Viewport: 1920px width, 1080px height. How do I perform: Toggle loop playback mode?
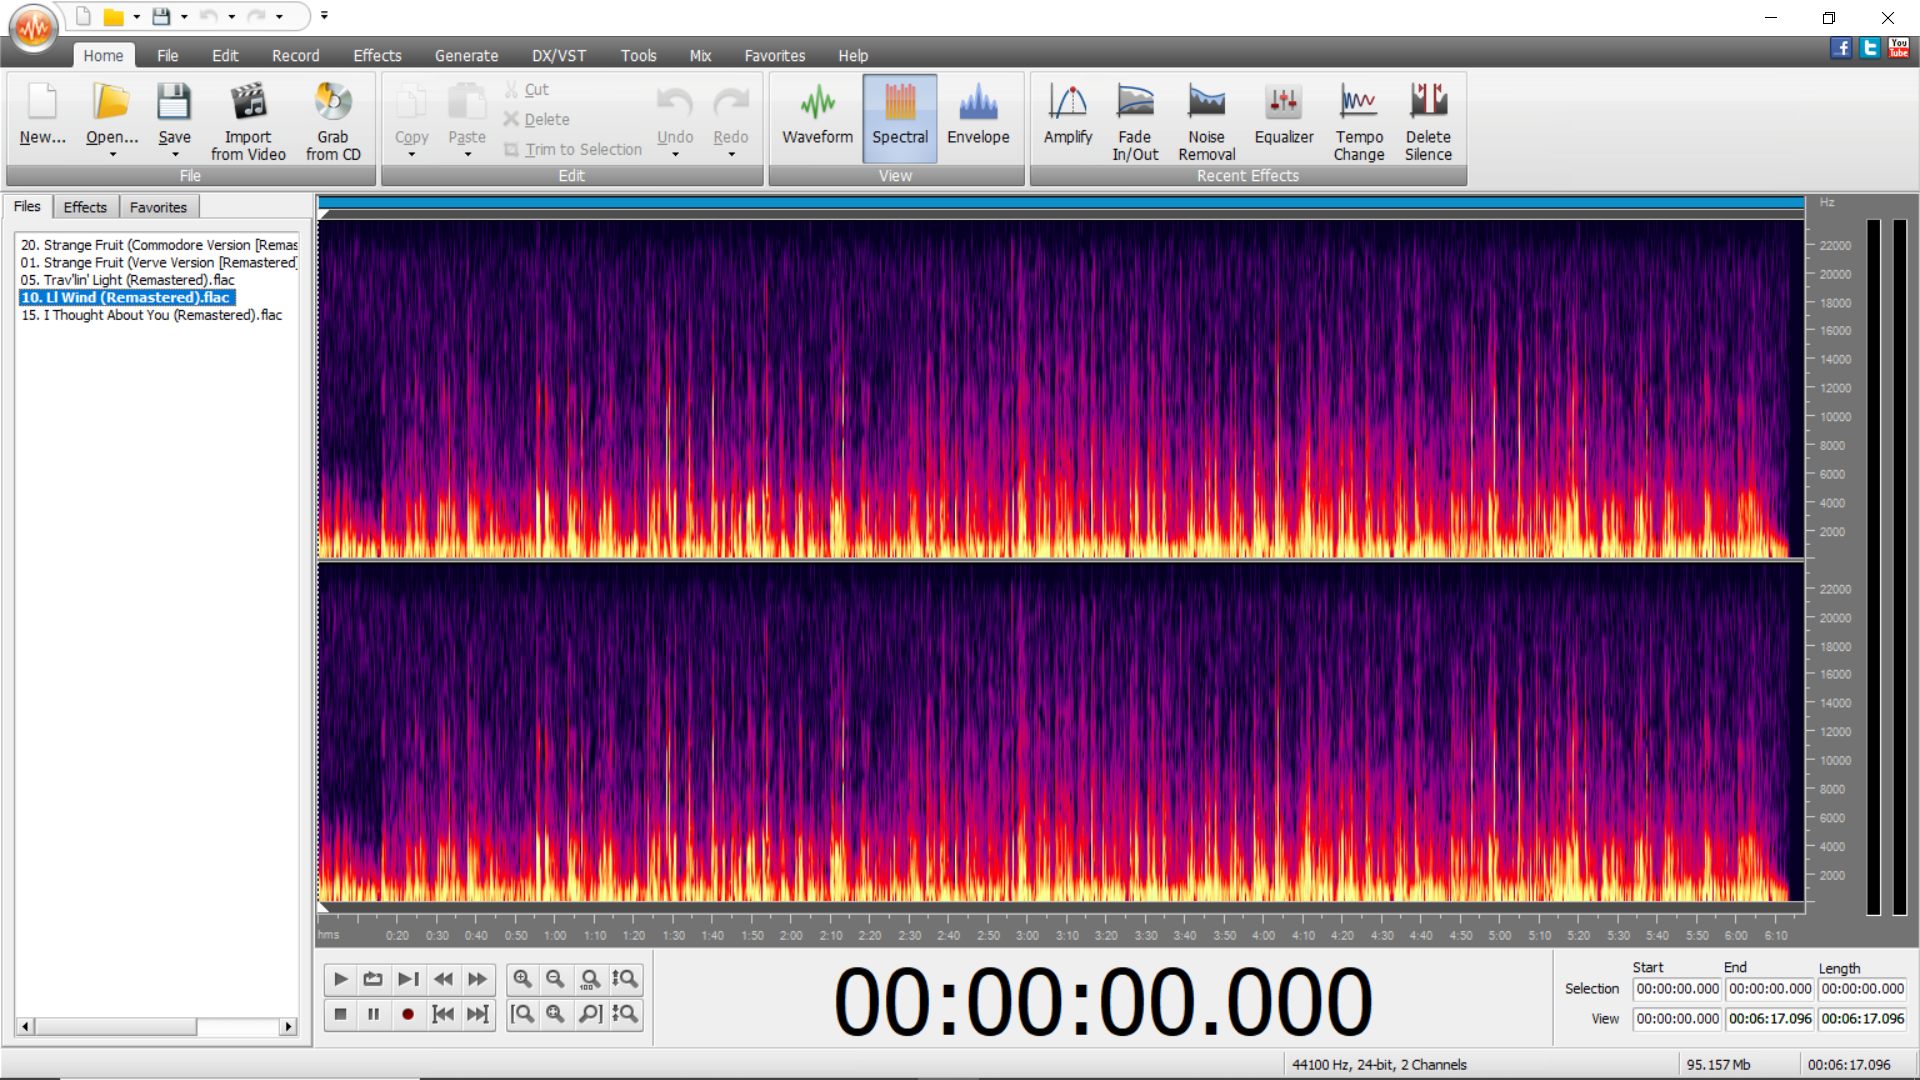(x=373, y=980)
